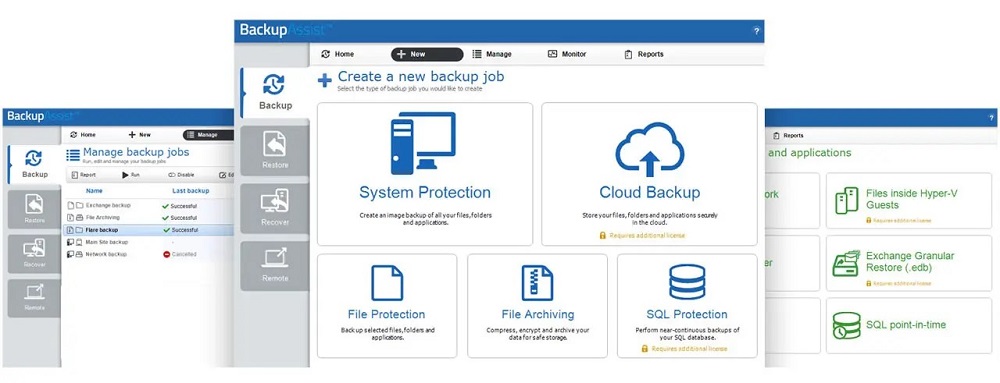The height and width of the screenshot is (383, 1000).
Task: Click SQL point-in-time title text
Action: (x=906, y=325)
